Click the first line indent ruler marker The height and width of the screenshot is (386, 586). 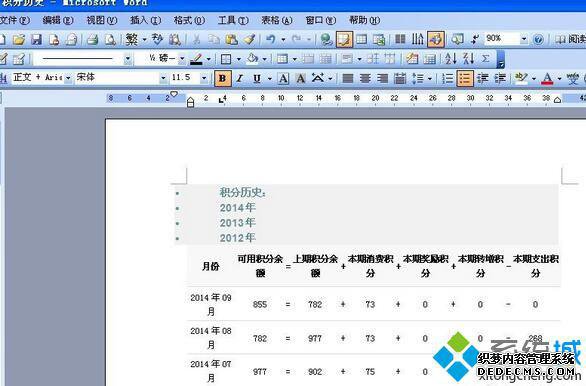(174, 94)
